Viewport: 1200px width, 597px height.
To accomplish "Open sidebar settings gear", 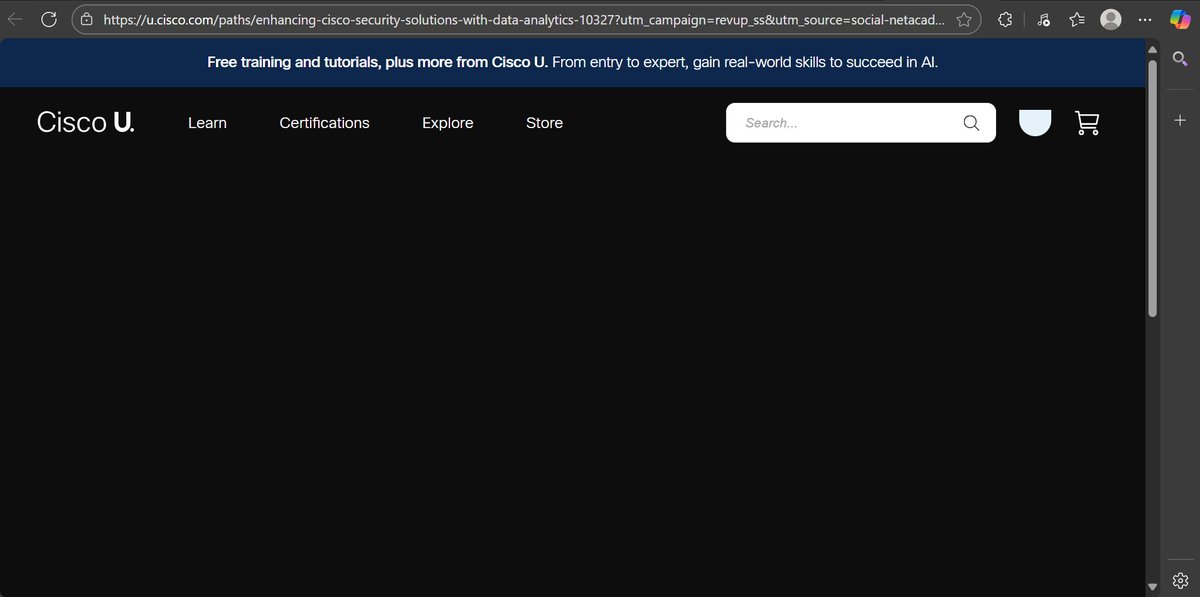I will click(1180, 580).
